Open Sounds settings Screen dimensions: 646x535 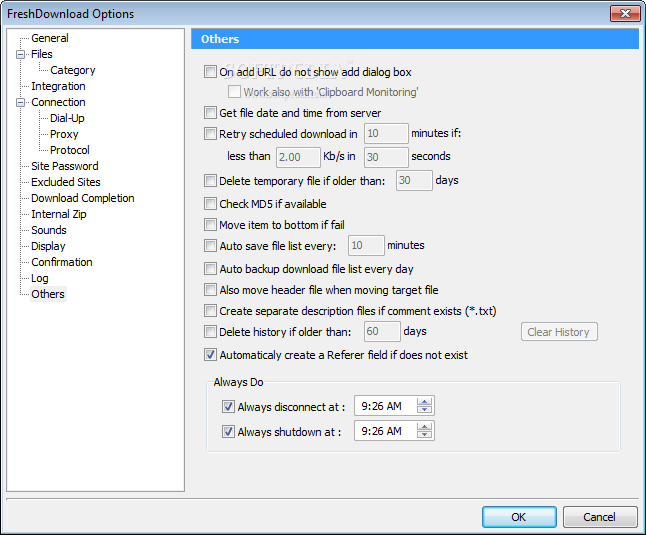(x=49, y=231)
